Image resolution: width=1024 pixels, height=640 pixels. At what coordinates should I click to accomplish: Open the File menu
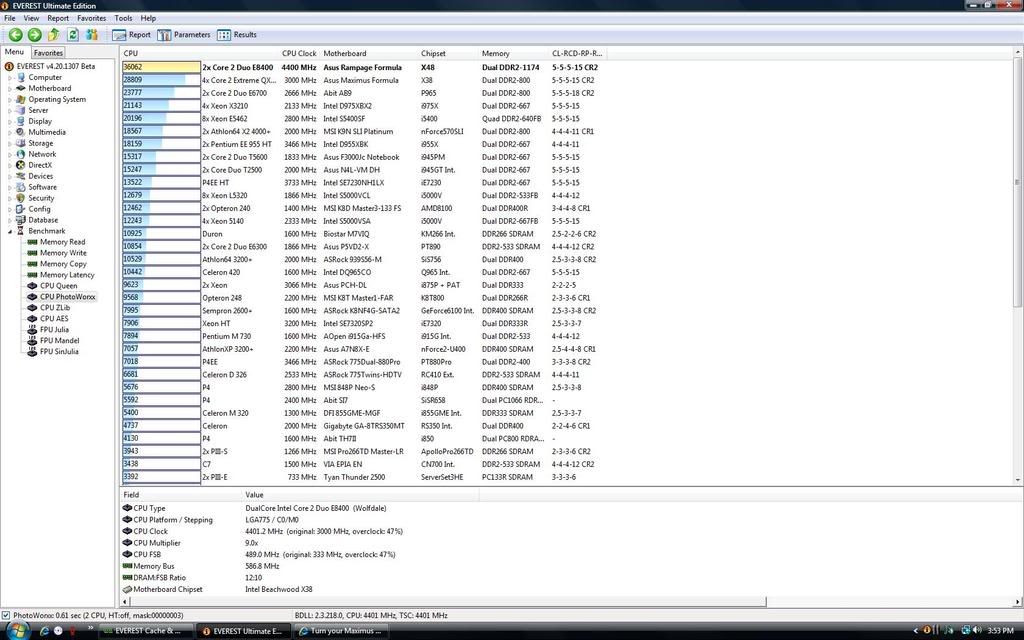click(10, 18)
